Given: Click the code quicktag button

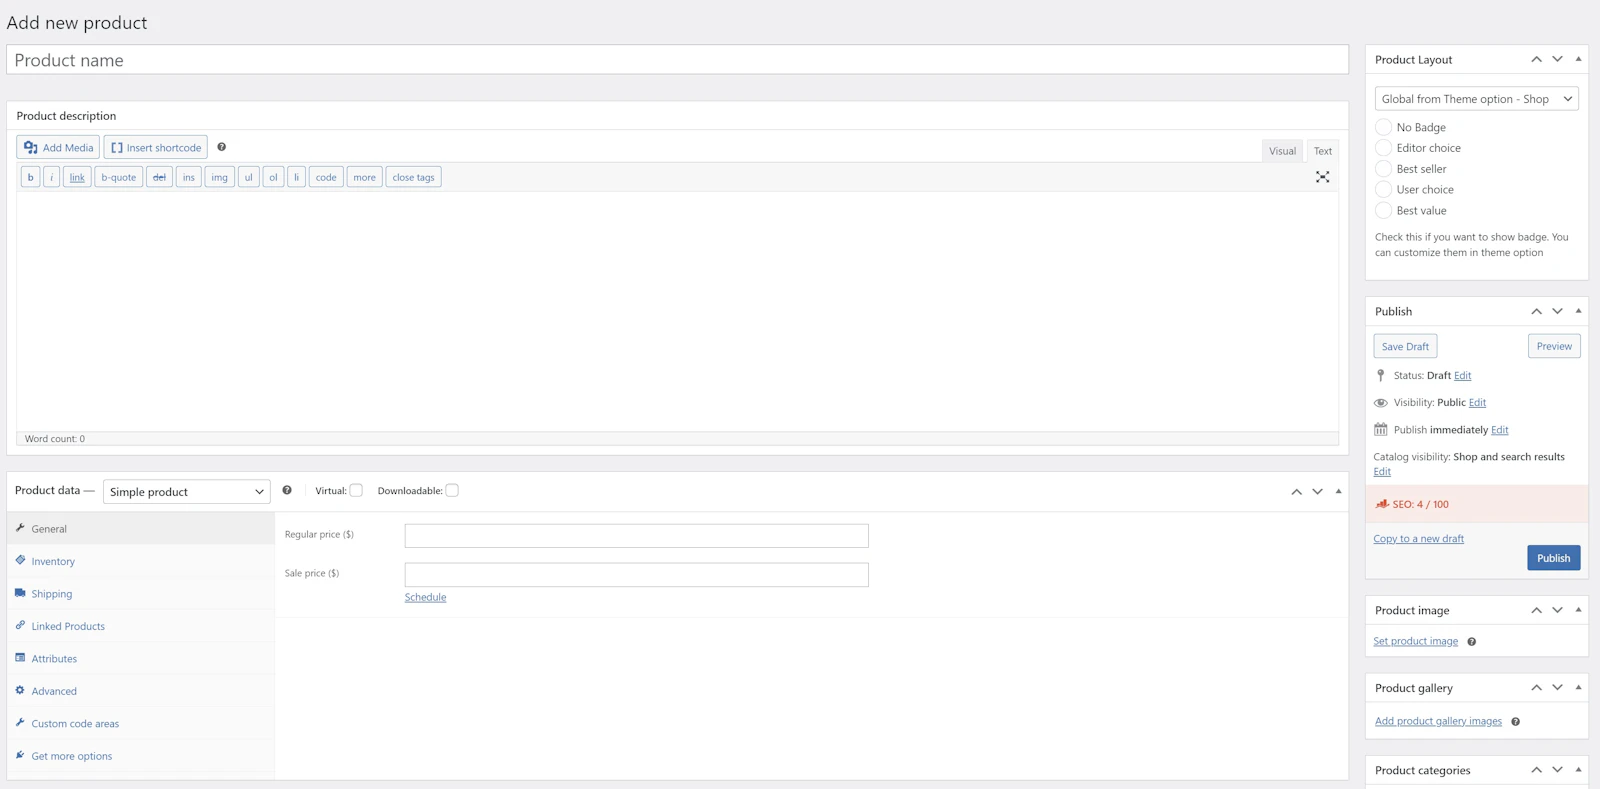Looking at the screenshot, I should (x=326, y=177).
